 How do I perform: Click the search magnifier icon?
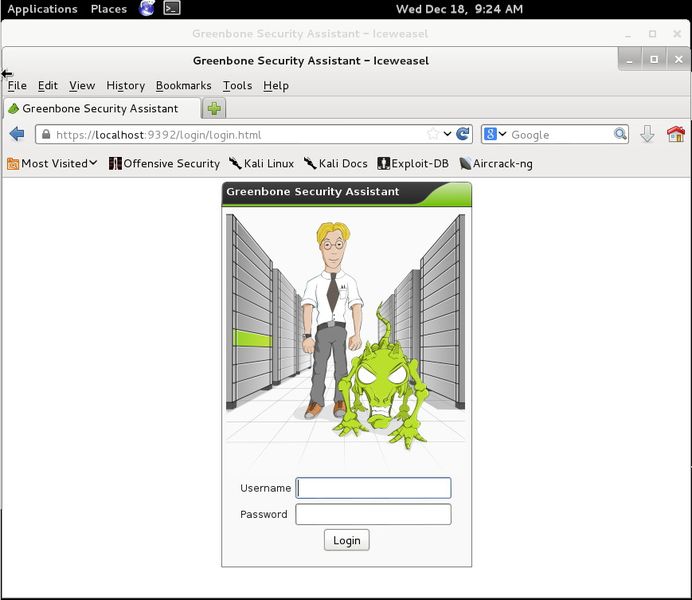620,134
